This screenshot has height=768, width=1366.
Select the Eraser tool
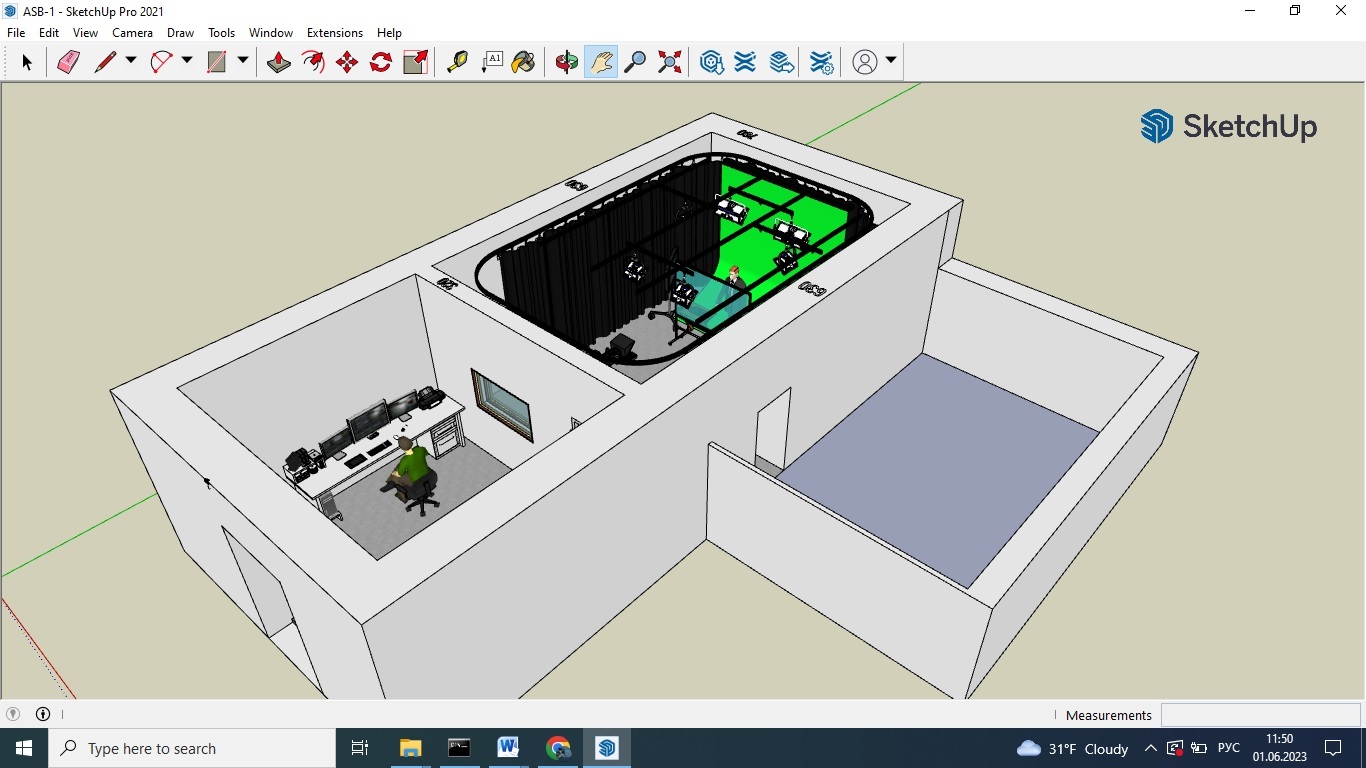tap(68, 62)
